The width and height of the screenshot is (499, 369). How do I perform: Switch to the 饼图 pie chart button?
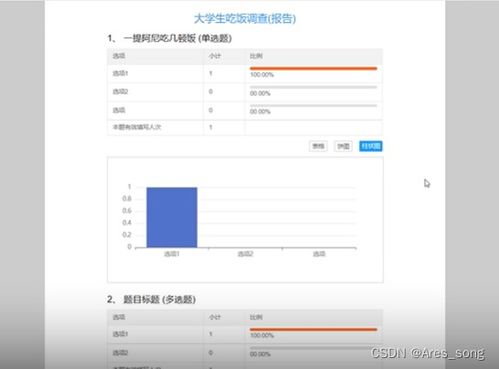coord(343,146)
